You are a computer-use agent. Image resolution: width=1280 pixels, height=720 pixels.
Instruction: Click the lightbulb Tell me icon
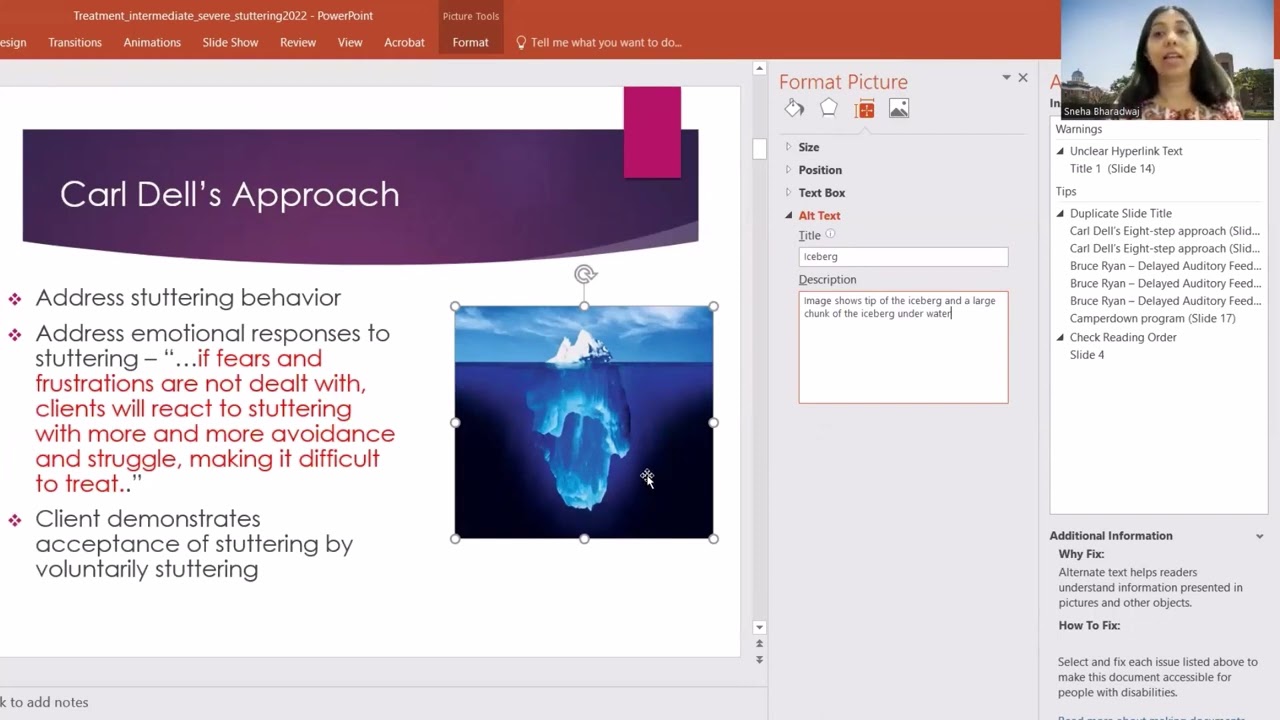tap(521, 43)
